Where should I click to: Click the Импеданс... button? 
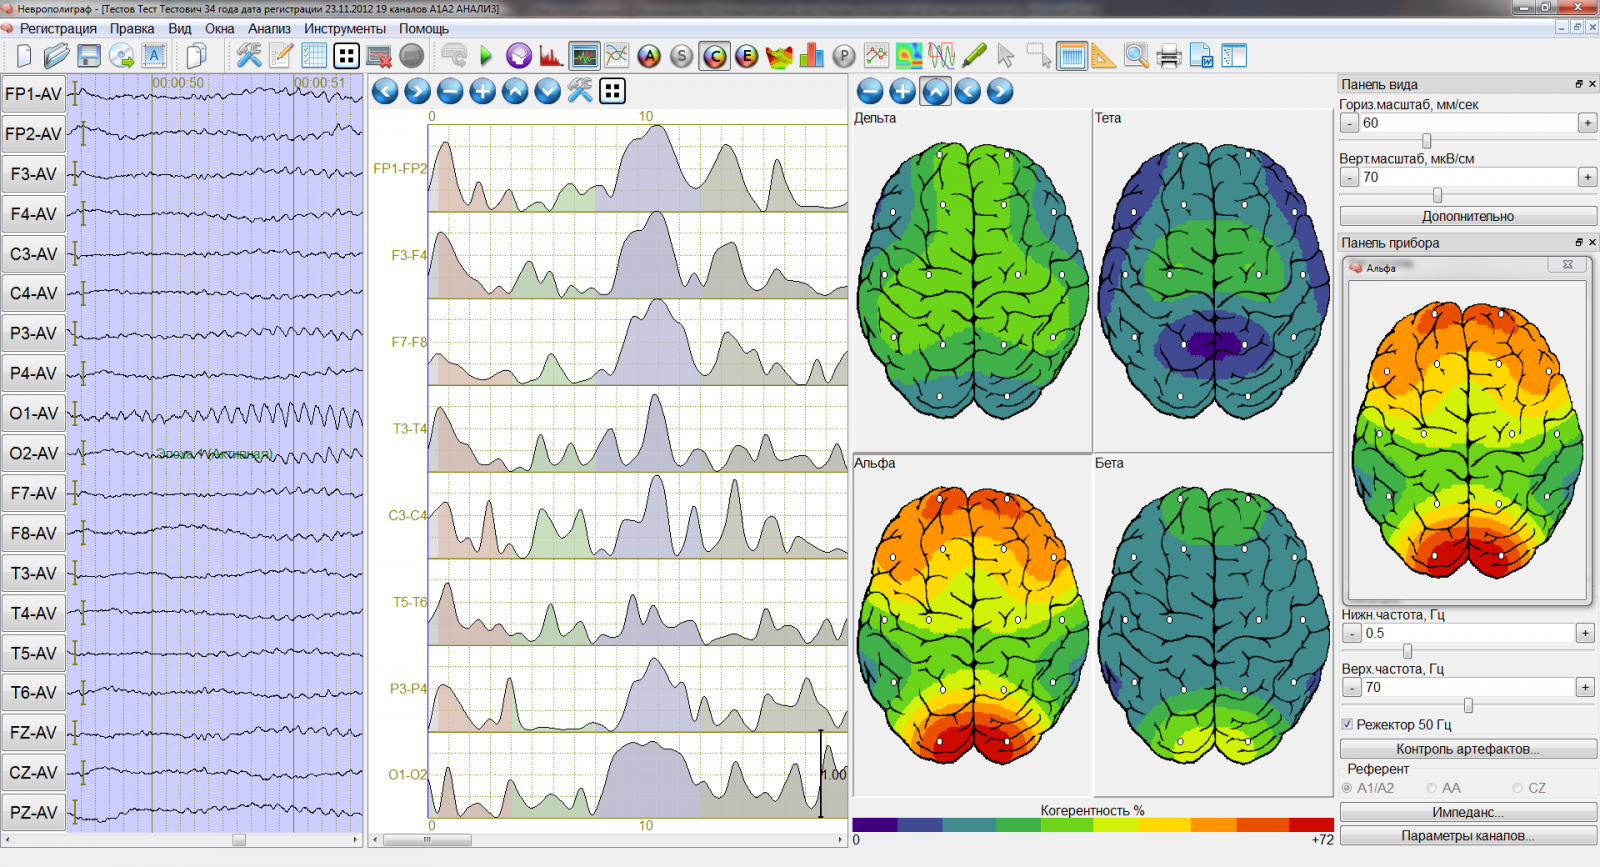coord(1467,812)
